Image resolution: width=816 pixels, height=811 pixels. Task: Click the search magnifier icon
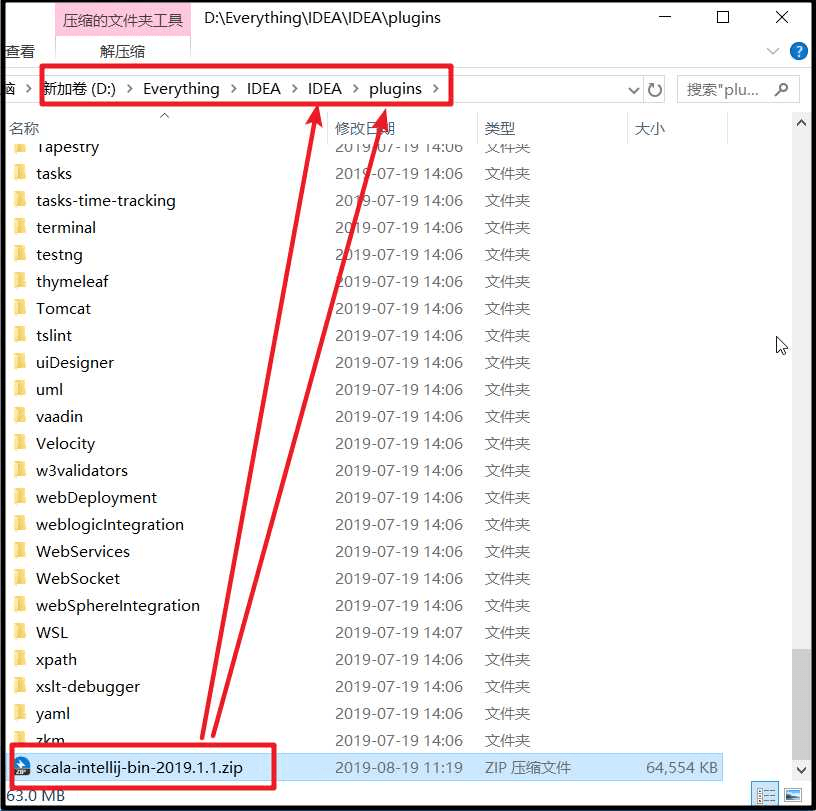point(782,90)
